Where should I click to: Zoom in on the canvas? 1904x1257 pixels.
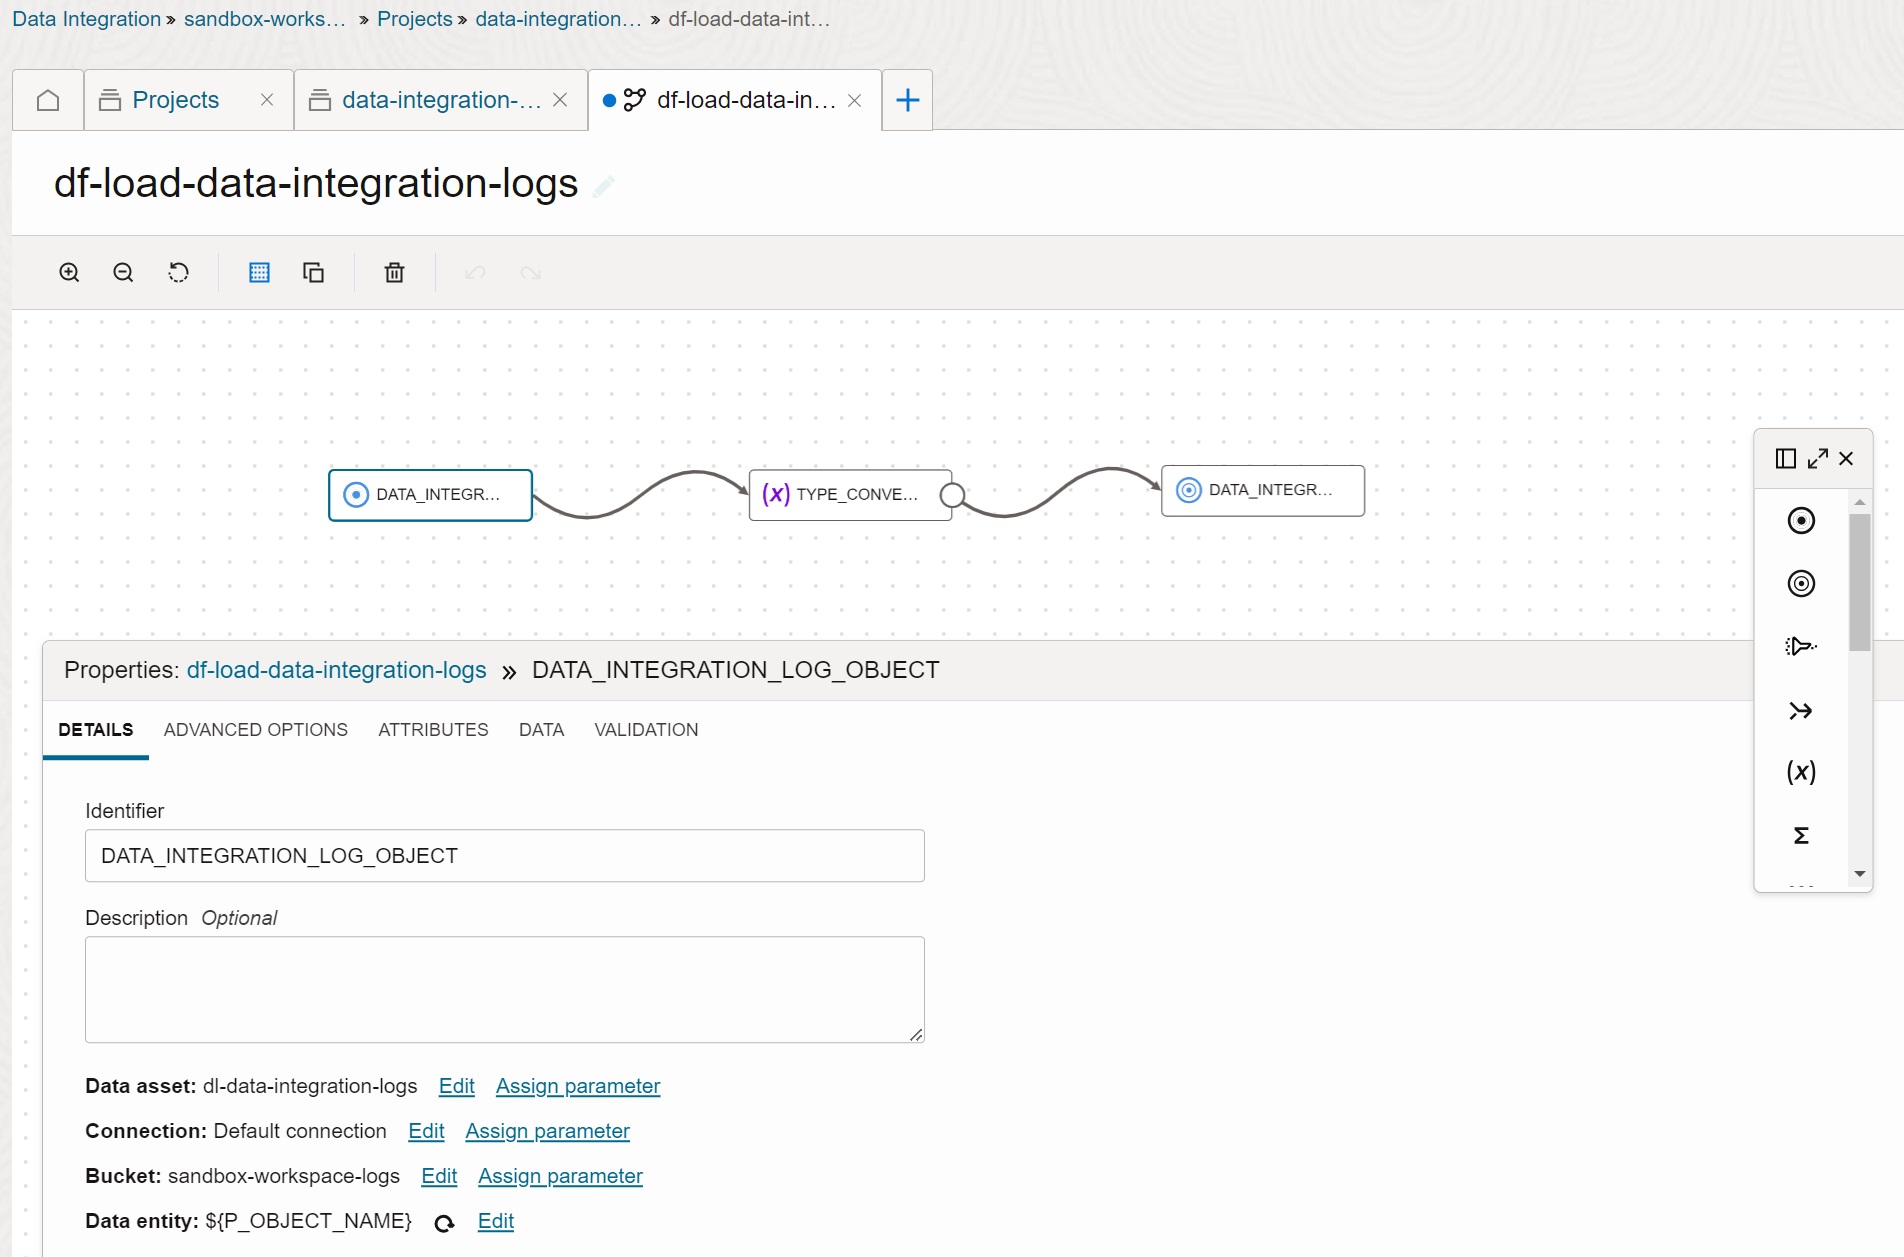pyautogui.click(x=69, y=273)
